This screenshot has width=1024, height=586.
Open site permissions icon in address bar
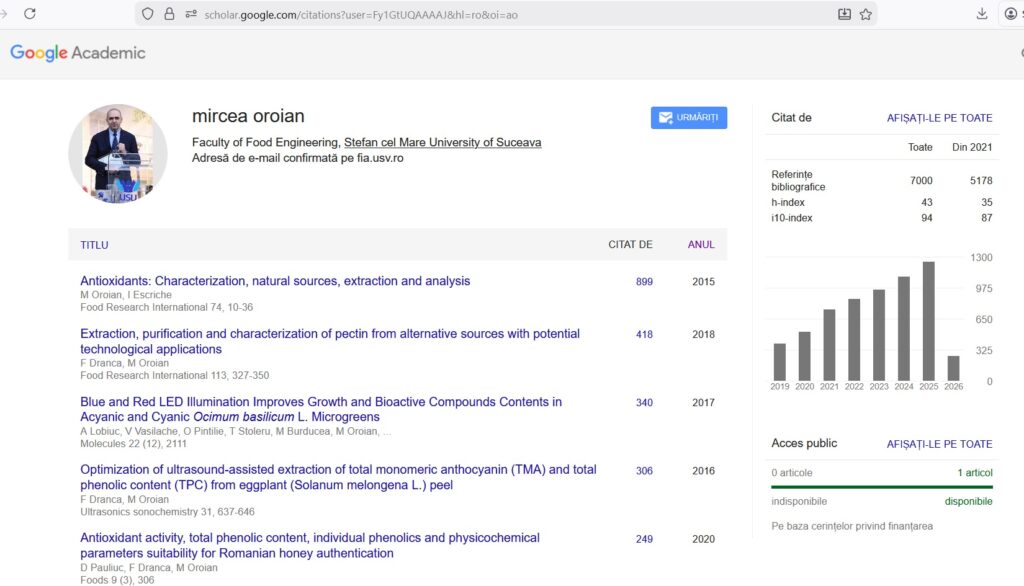click(190, 14)
